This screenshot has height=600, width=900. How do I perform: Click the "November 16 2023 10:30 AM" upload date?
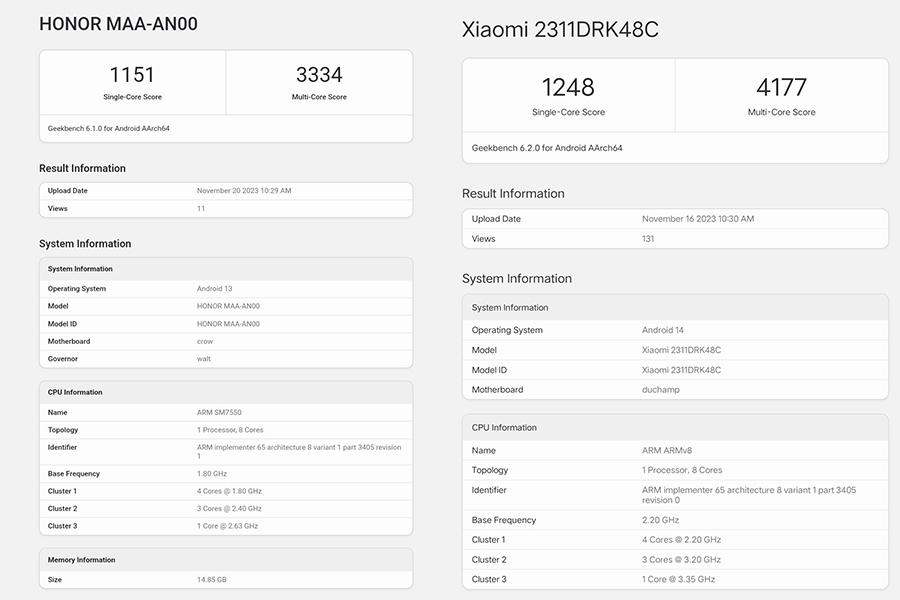pyautogui.click(x=698, y=219)
